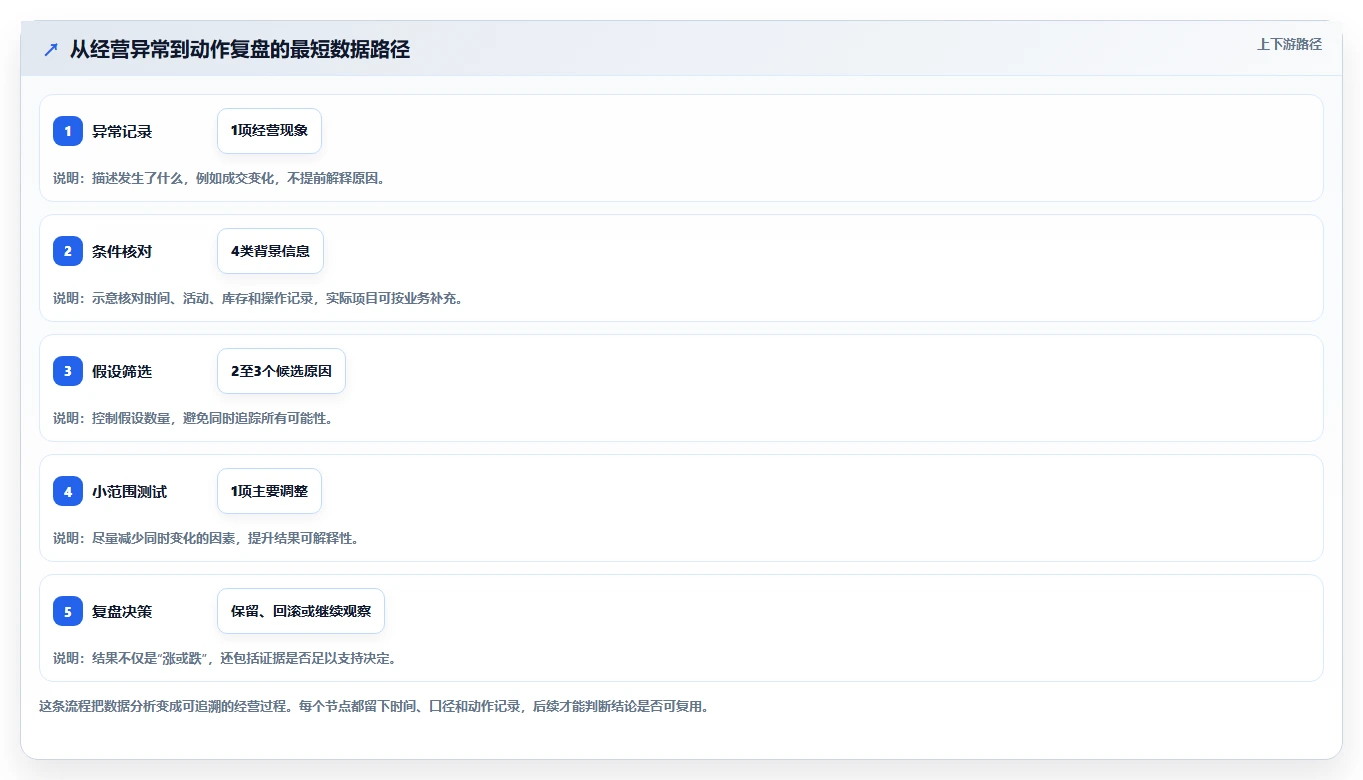The width and height of the screenshot is (1363, 780).
Task: Click the 条件核对 step title
Action: tap(122, 251)
